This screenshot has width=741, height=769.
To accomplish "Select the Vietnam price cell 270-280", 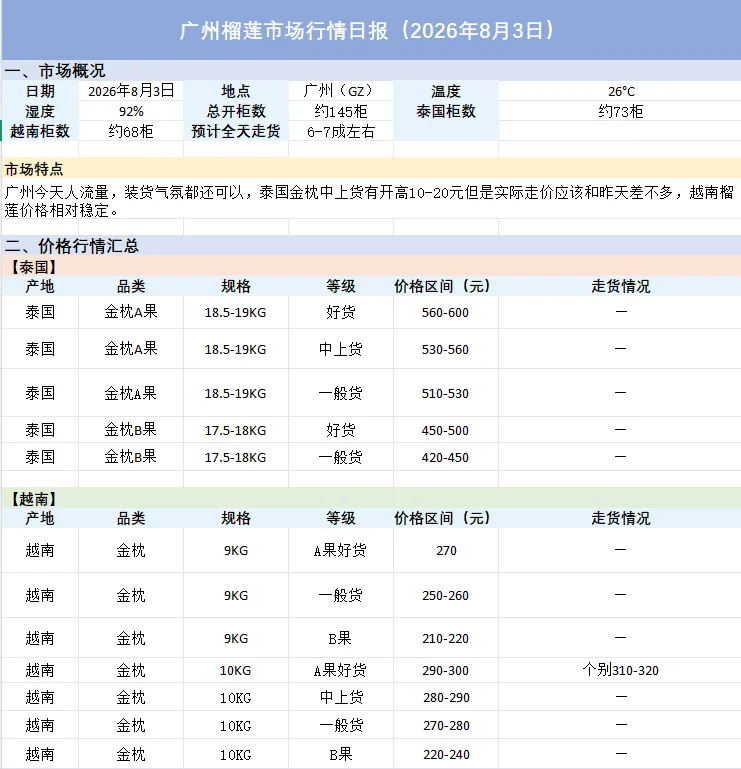I will (x=446, y=725).
